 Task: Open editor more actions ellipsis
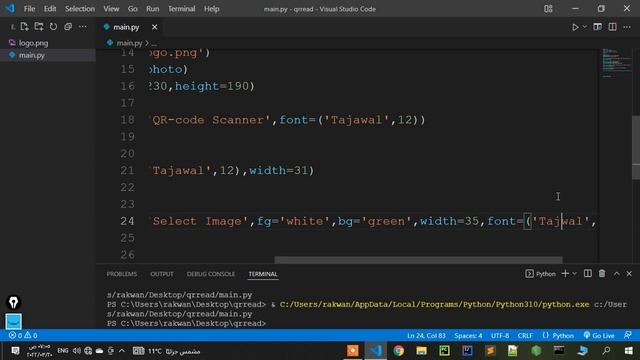coord(627,27)
